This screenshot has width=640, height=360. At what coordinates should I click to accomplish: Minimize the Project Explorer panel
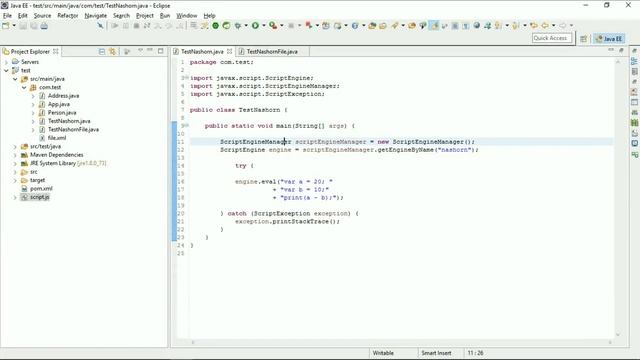coord(150,51)
